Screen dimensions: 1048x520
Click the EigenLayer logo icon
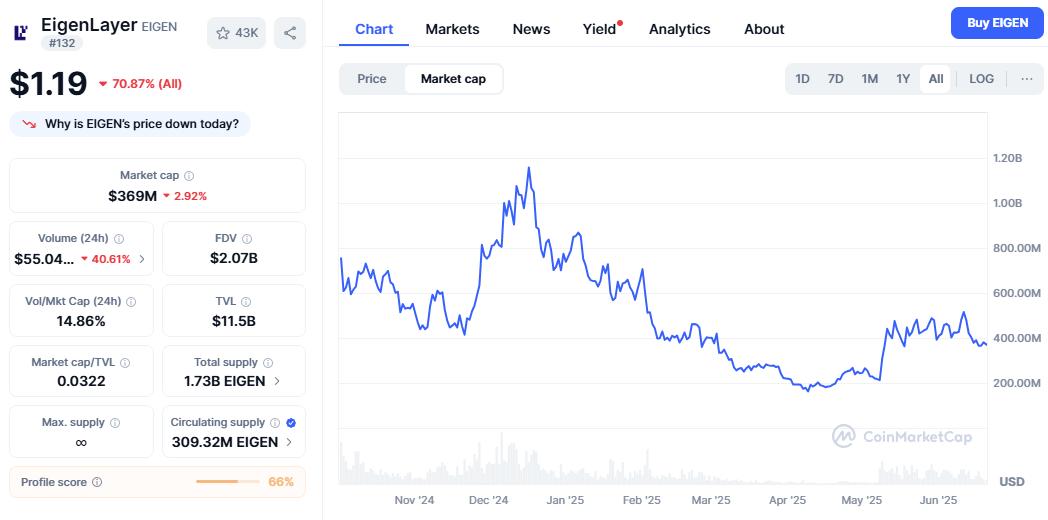click(x=21, y=33)
